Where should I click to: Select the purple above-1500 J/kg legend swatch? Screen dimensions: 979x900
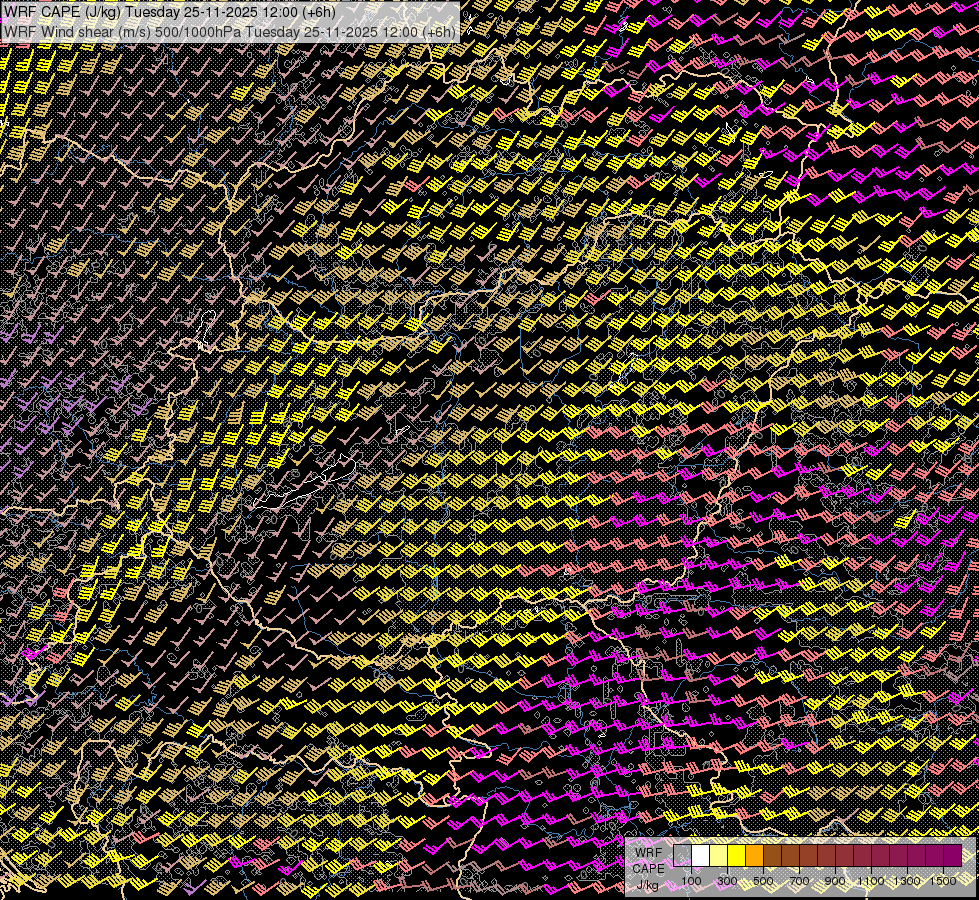(x=953, y=855)
